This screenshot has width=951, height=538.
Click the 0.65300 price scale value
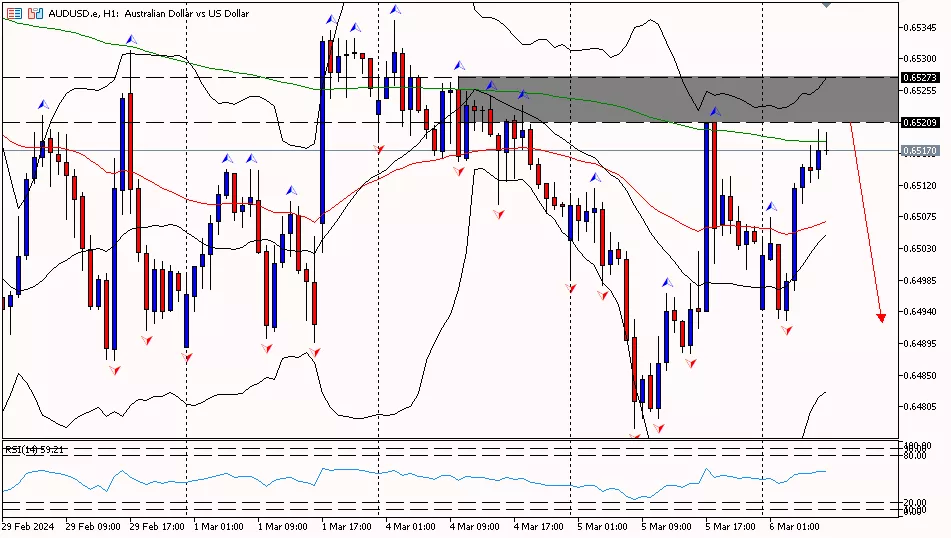click(x=919, y=59)
